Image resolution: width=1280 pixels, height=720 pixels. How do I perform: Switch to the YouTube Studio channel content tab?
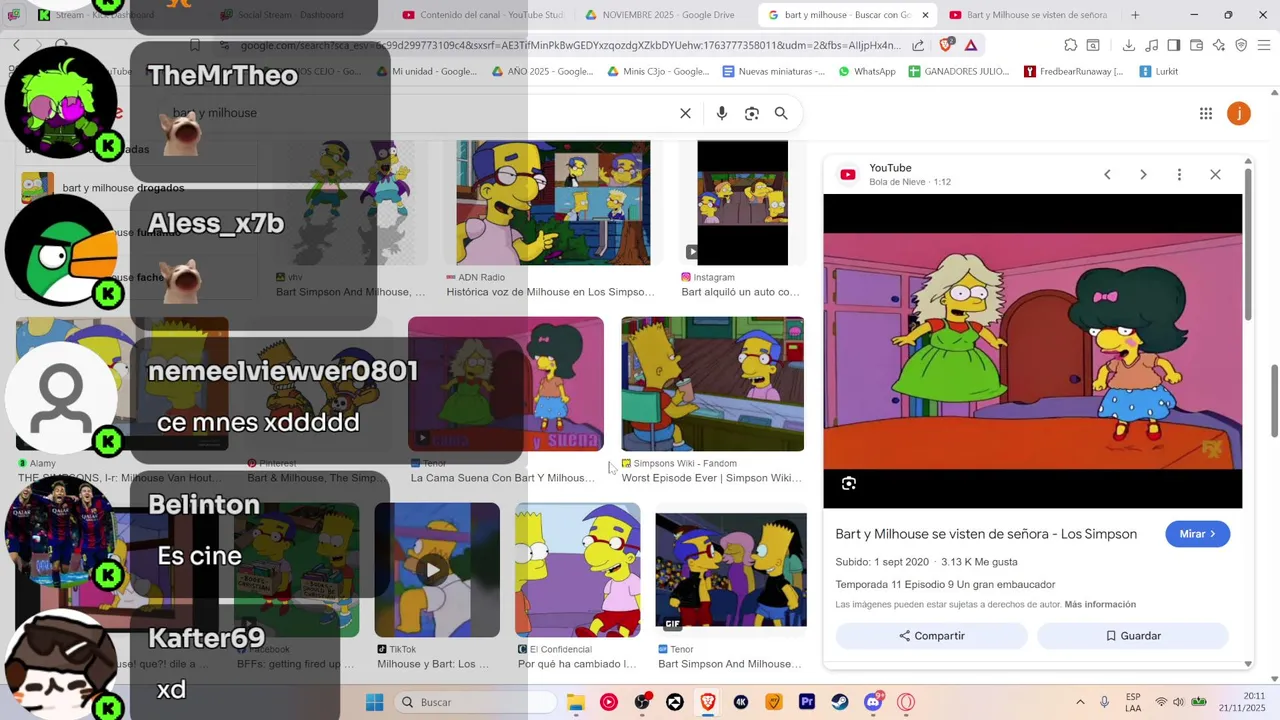click(483, 15)
